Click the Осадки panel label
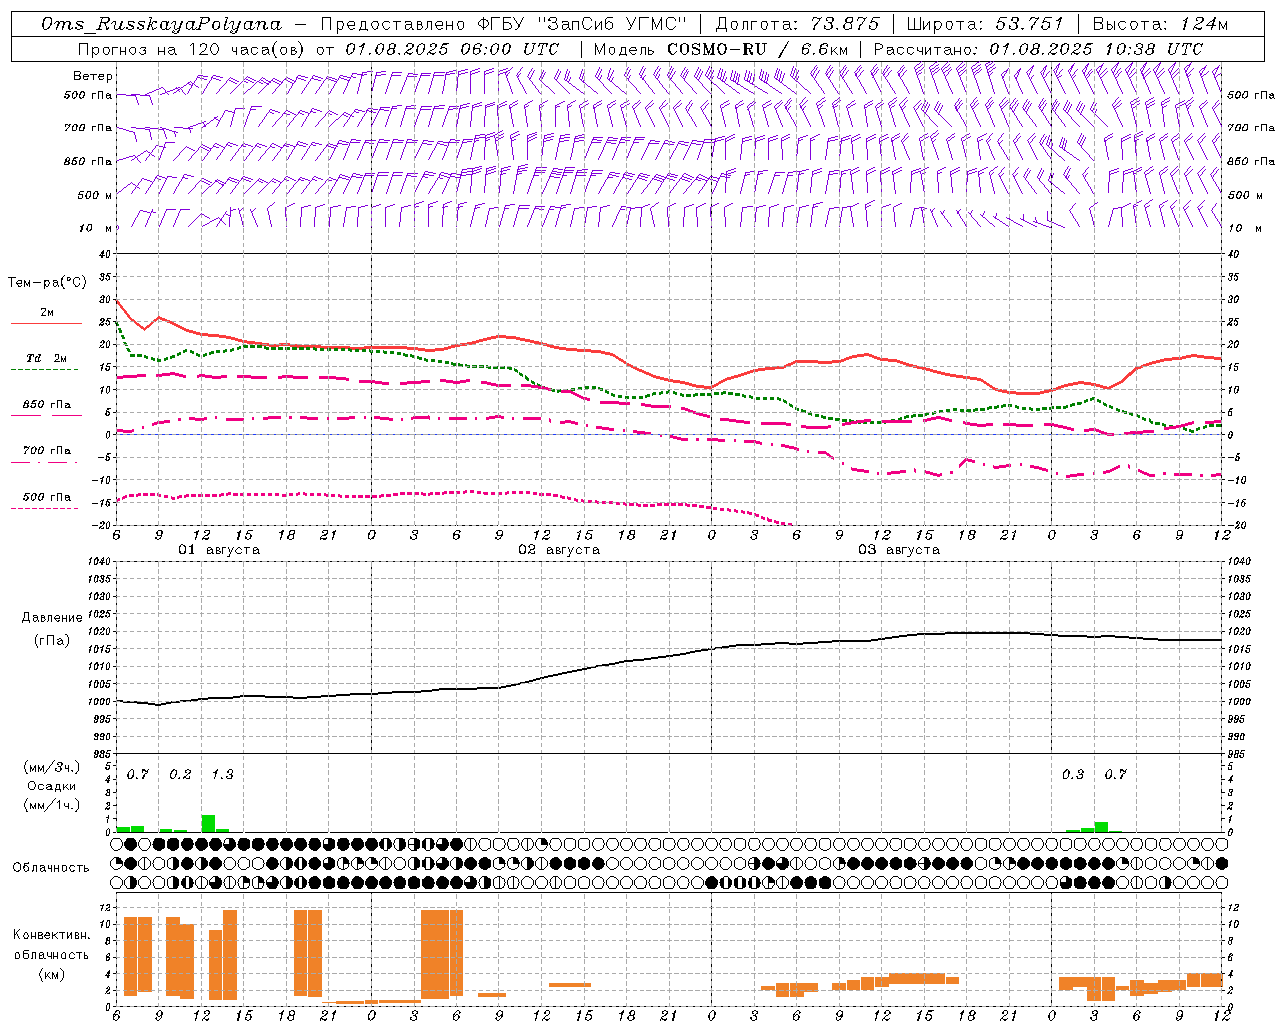The height and width of the screenshot is (1024, 1280). (51, 786)
